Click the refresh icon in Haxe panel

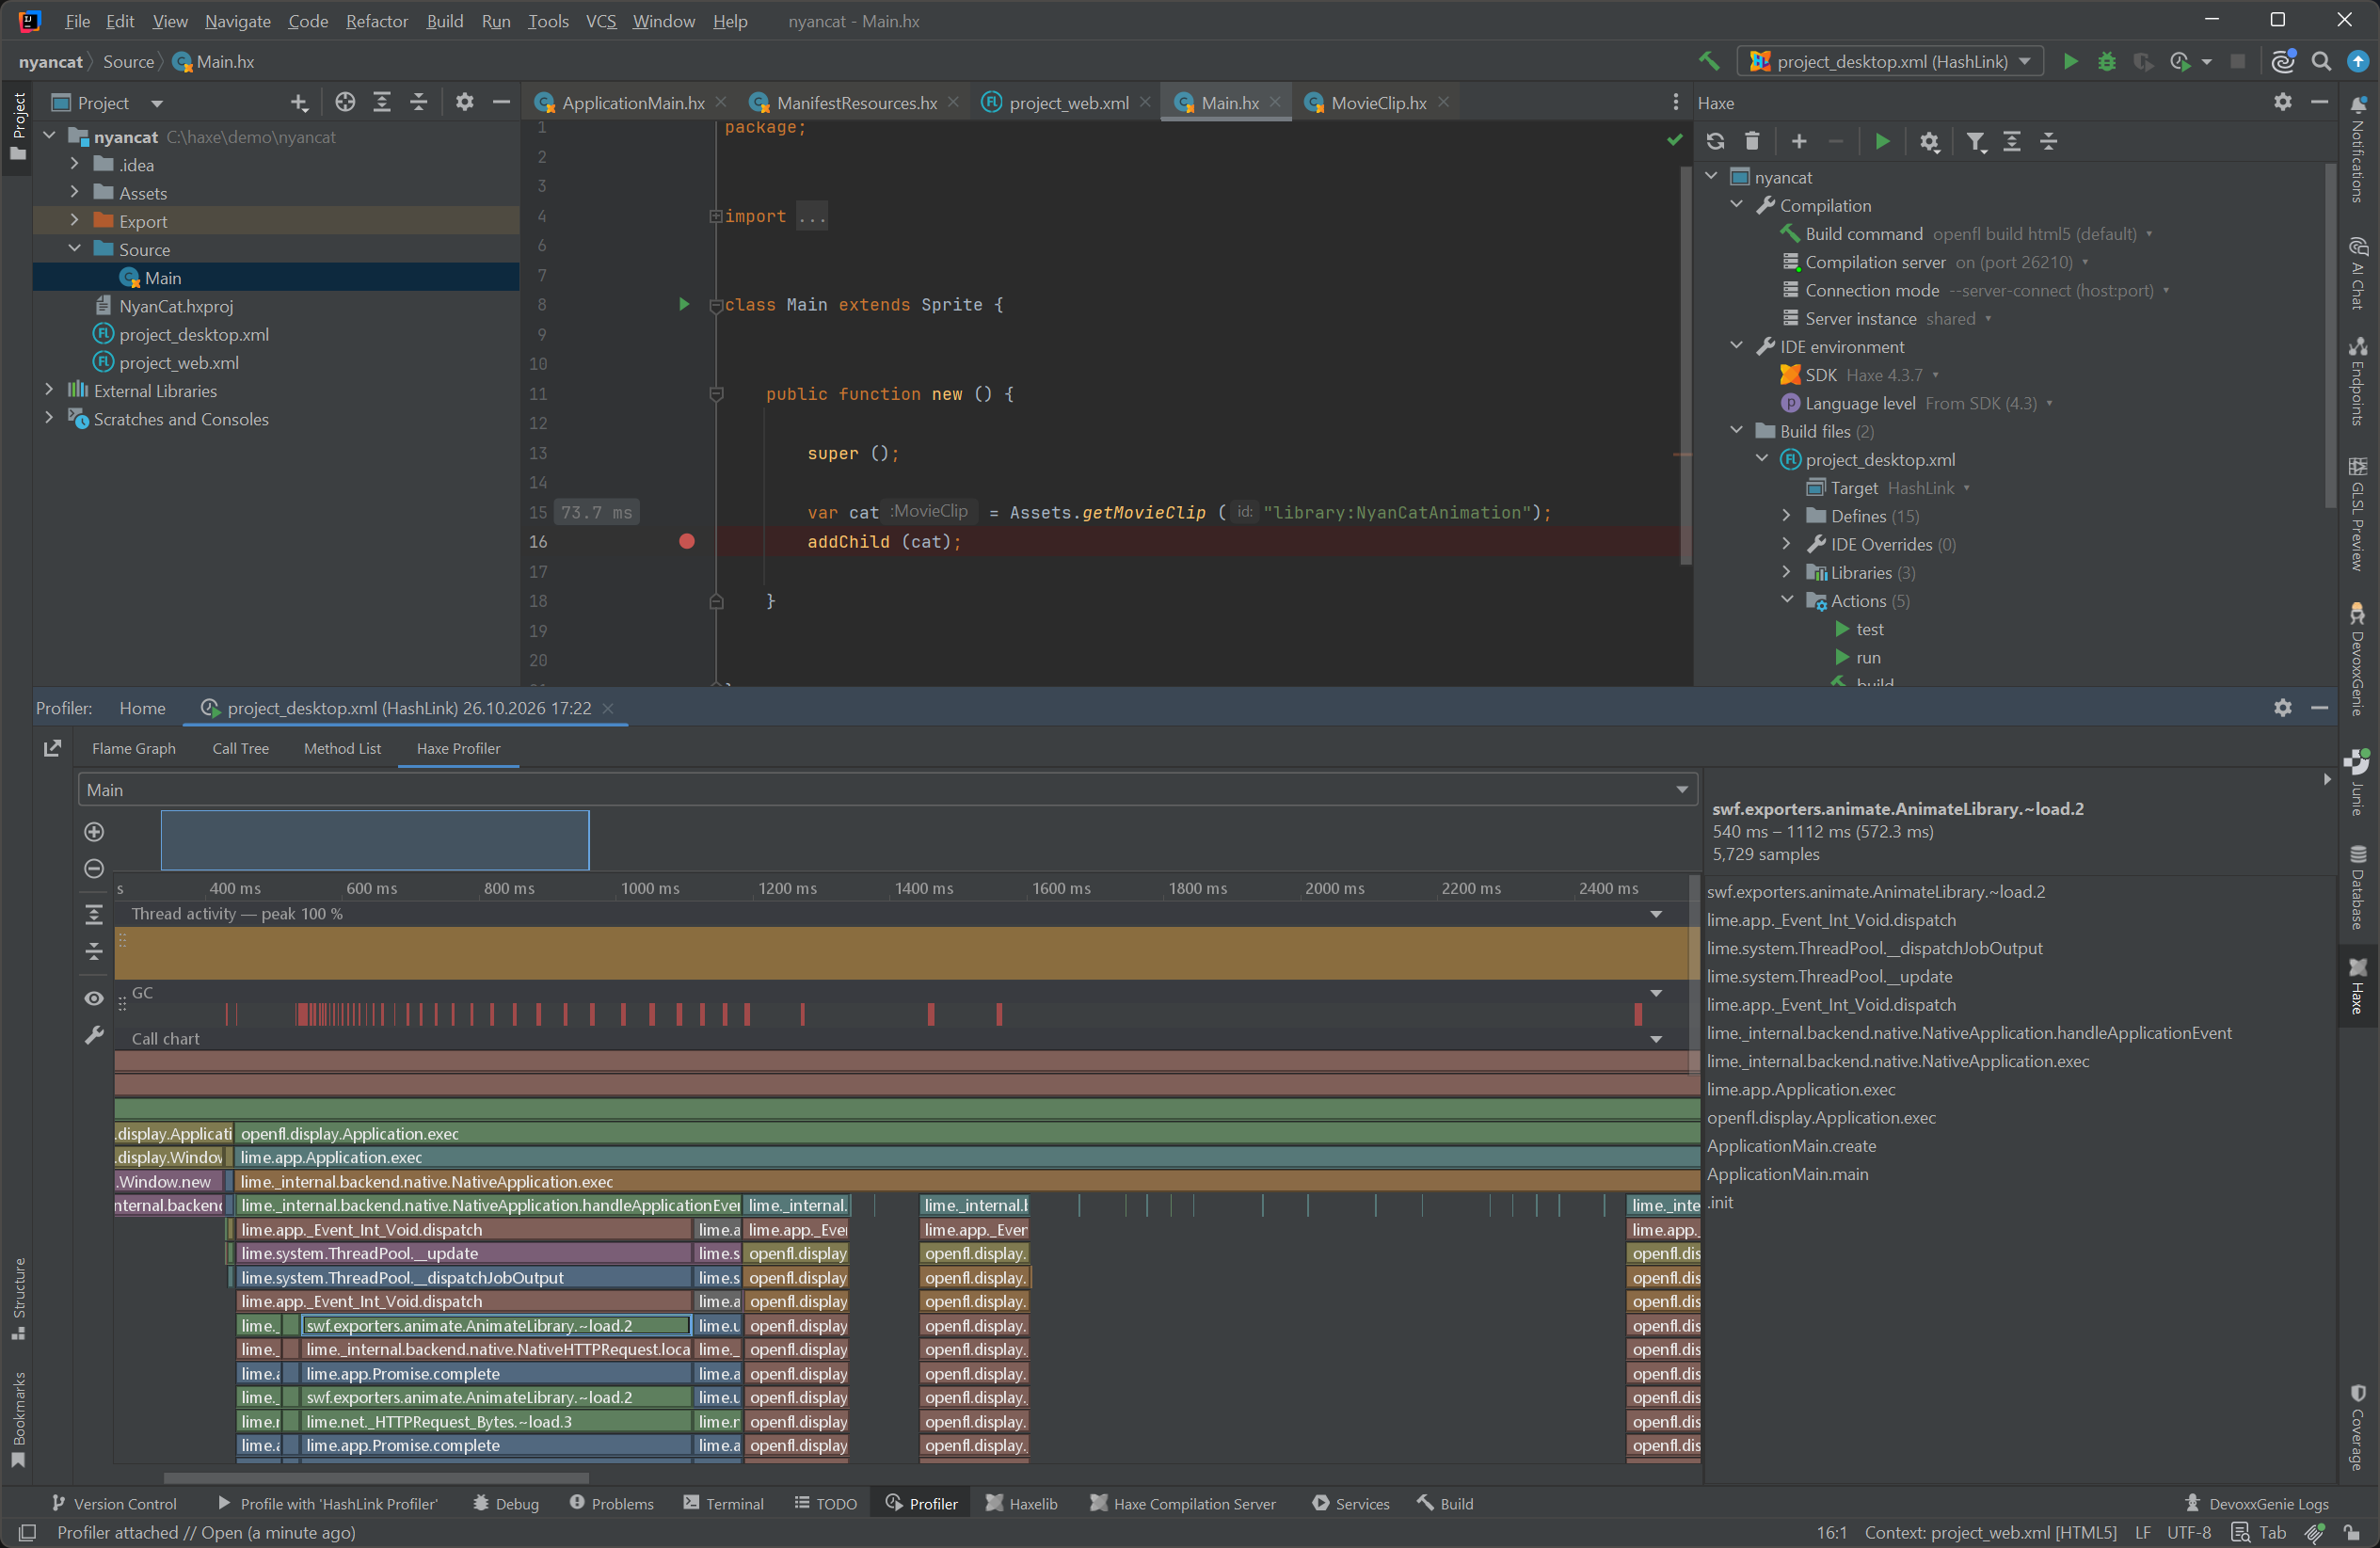click(x=1715, y=141)
